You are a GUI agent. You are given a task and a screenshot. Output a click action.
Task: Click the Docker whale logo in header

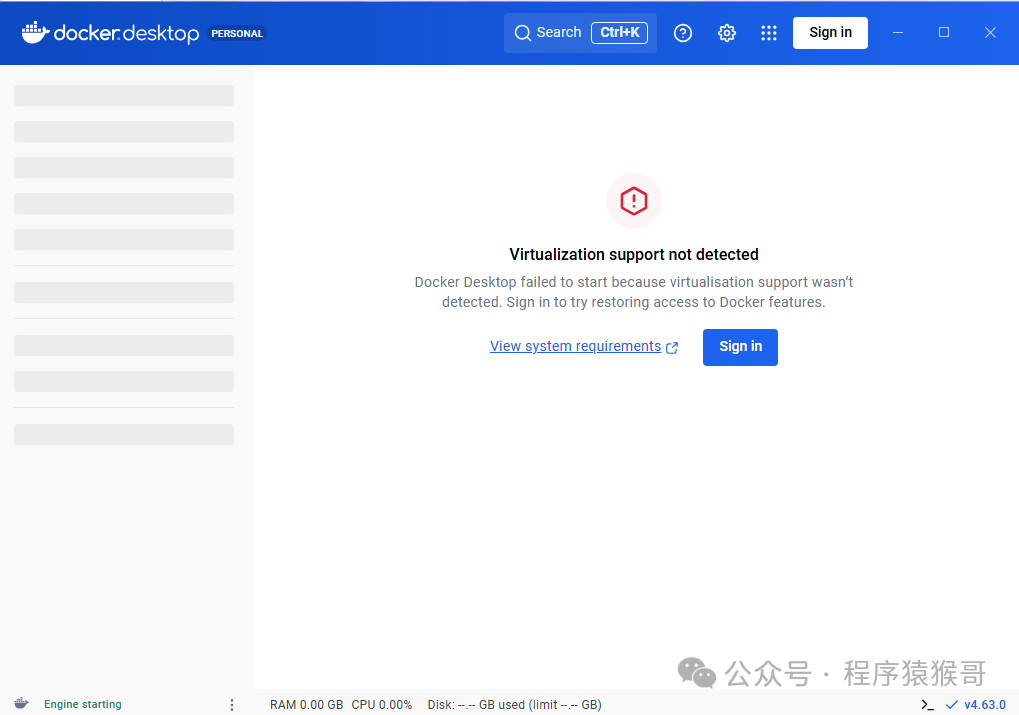(x=35, y=33)
